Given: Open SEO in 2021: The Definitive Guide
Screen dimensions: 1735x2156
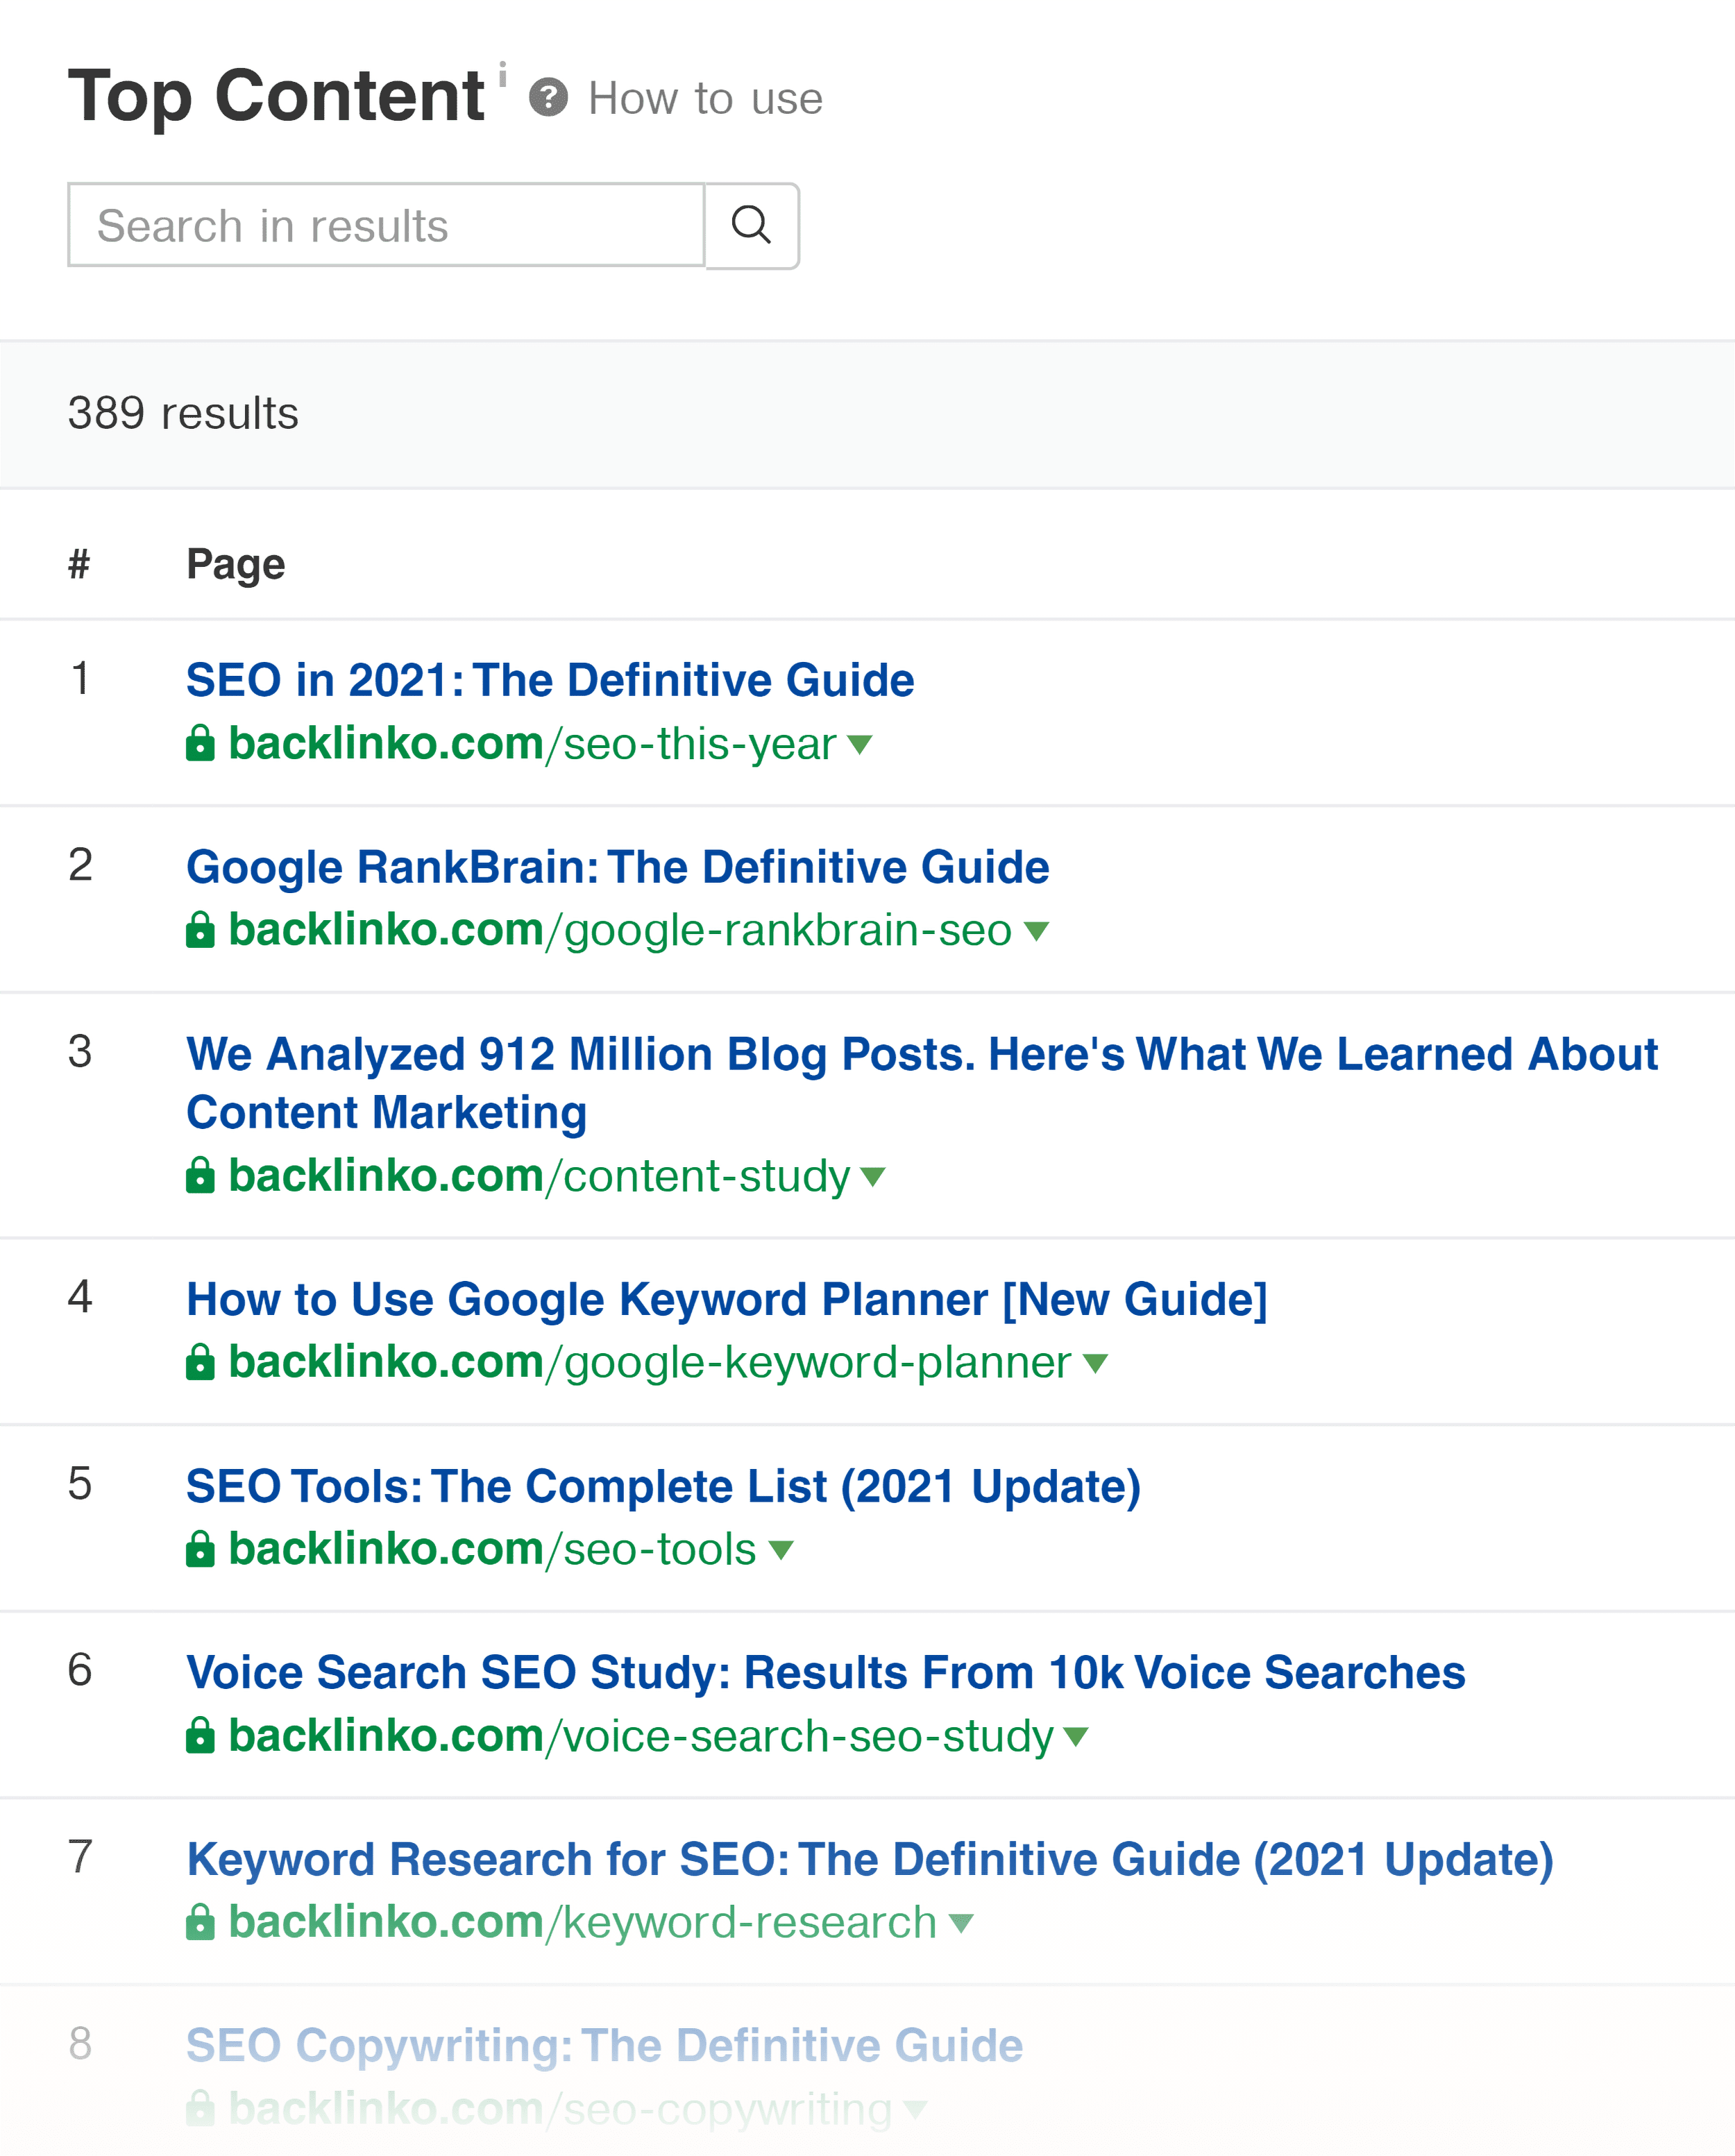Looking at the screenshot, I should coord(550,680).
